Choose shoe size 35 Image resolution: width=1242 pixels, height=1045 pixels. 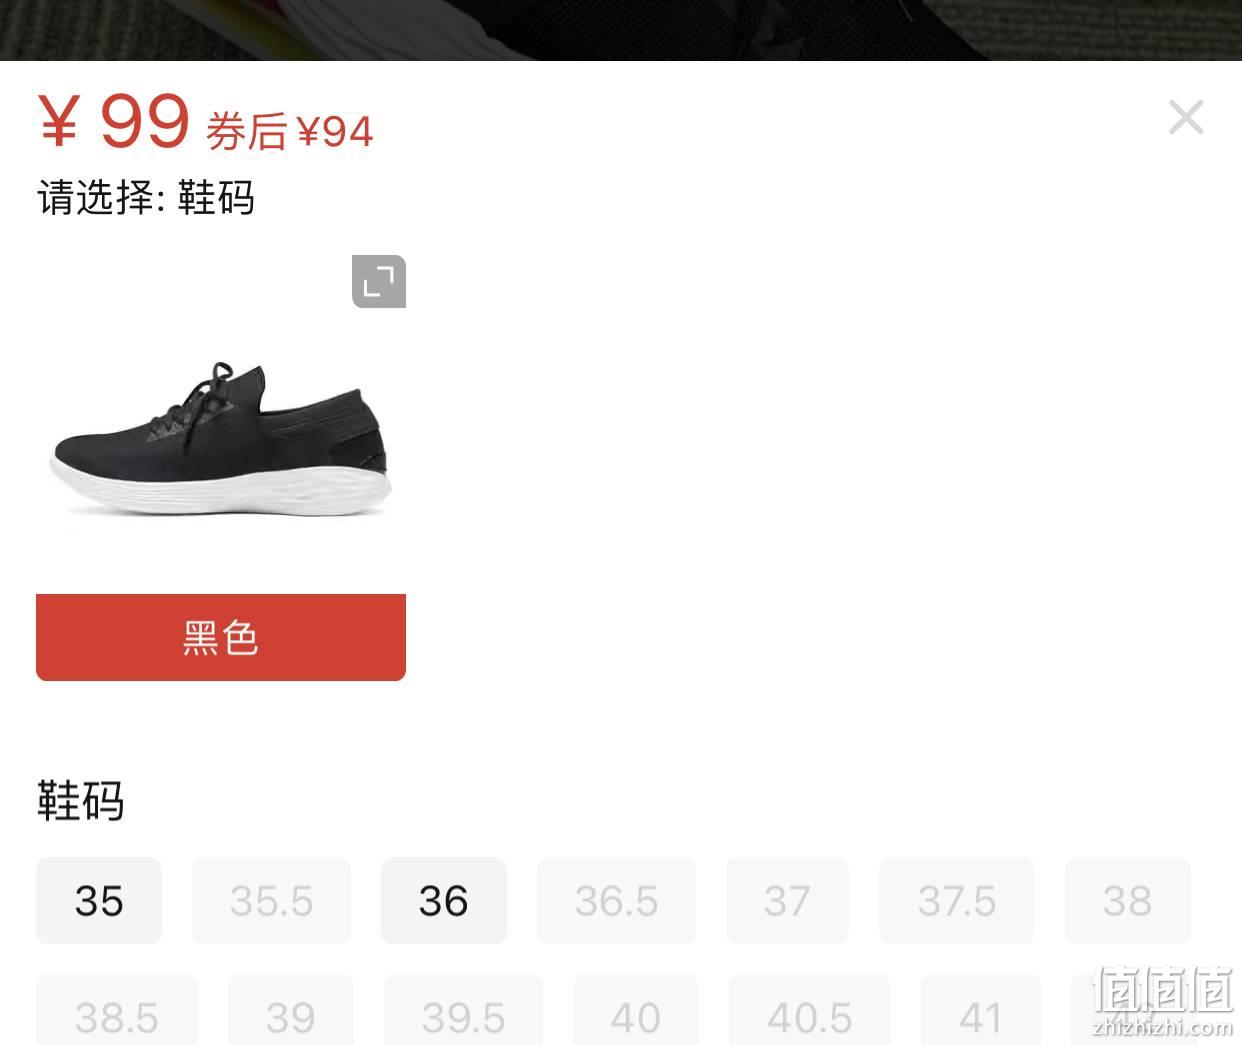click(x=99, y=900)
